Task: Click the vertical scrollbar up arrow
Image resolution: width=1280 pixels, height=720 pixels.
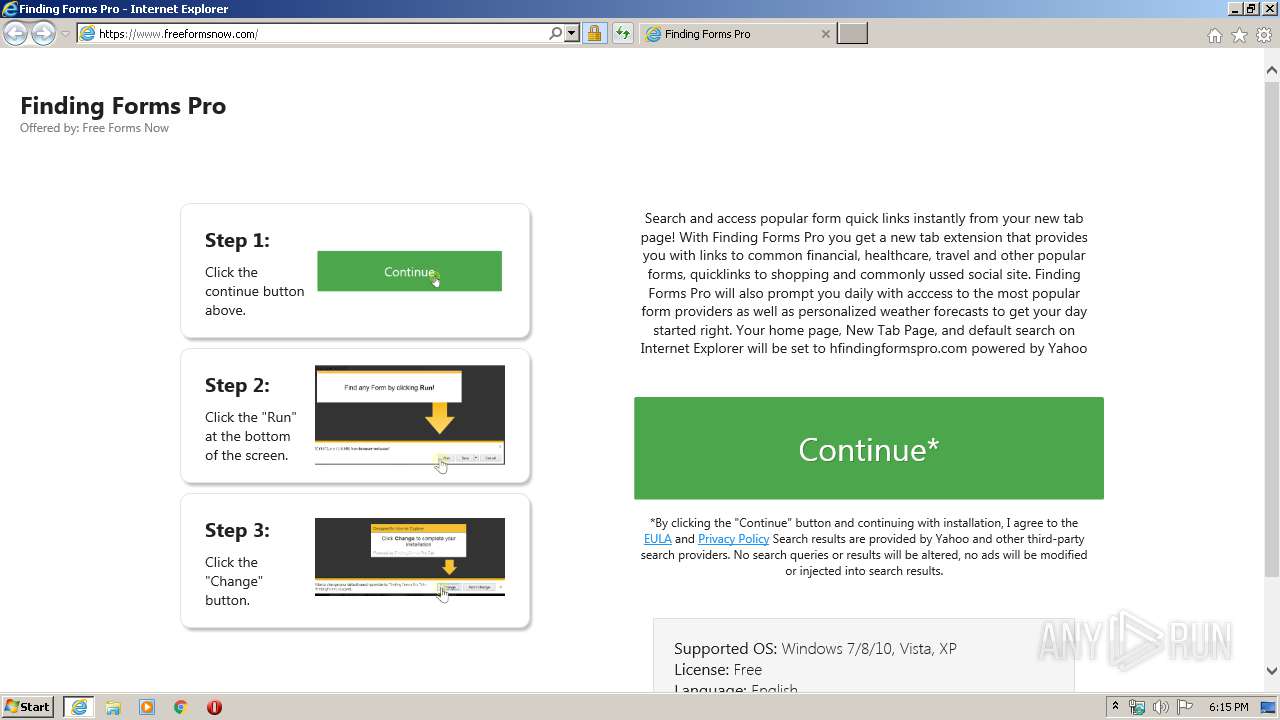Action: pyautogui.click(x=1272, y=71)
